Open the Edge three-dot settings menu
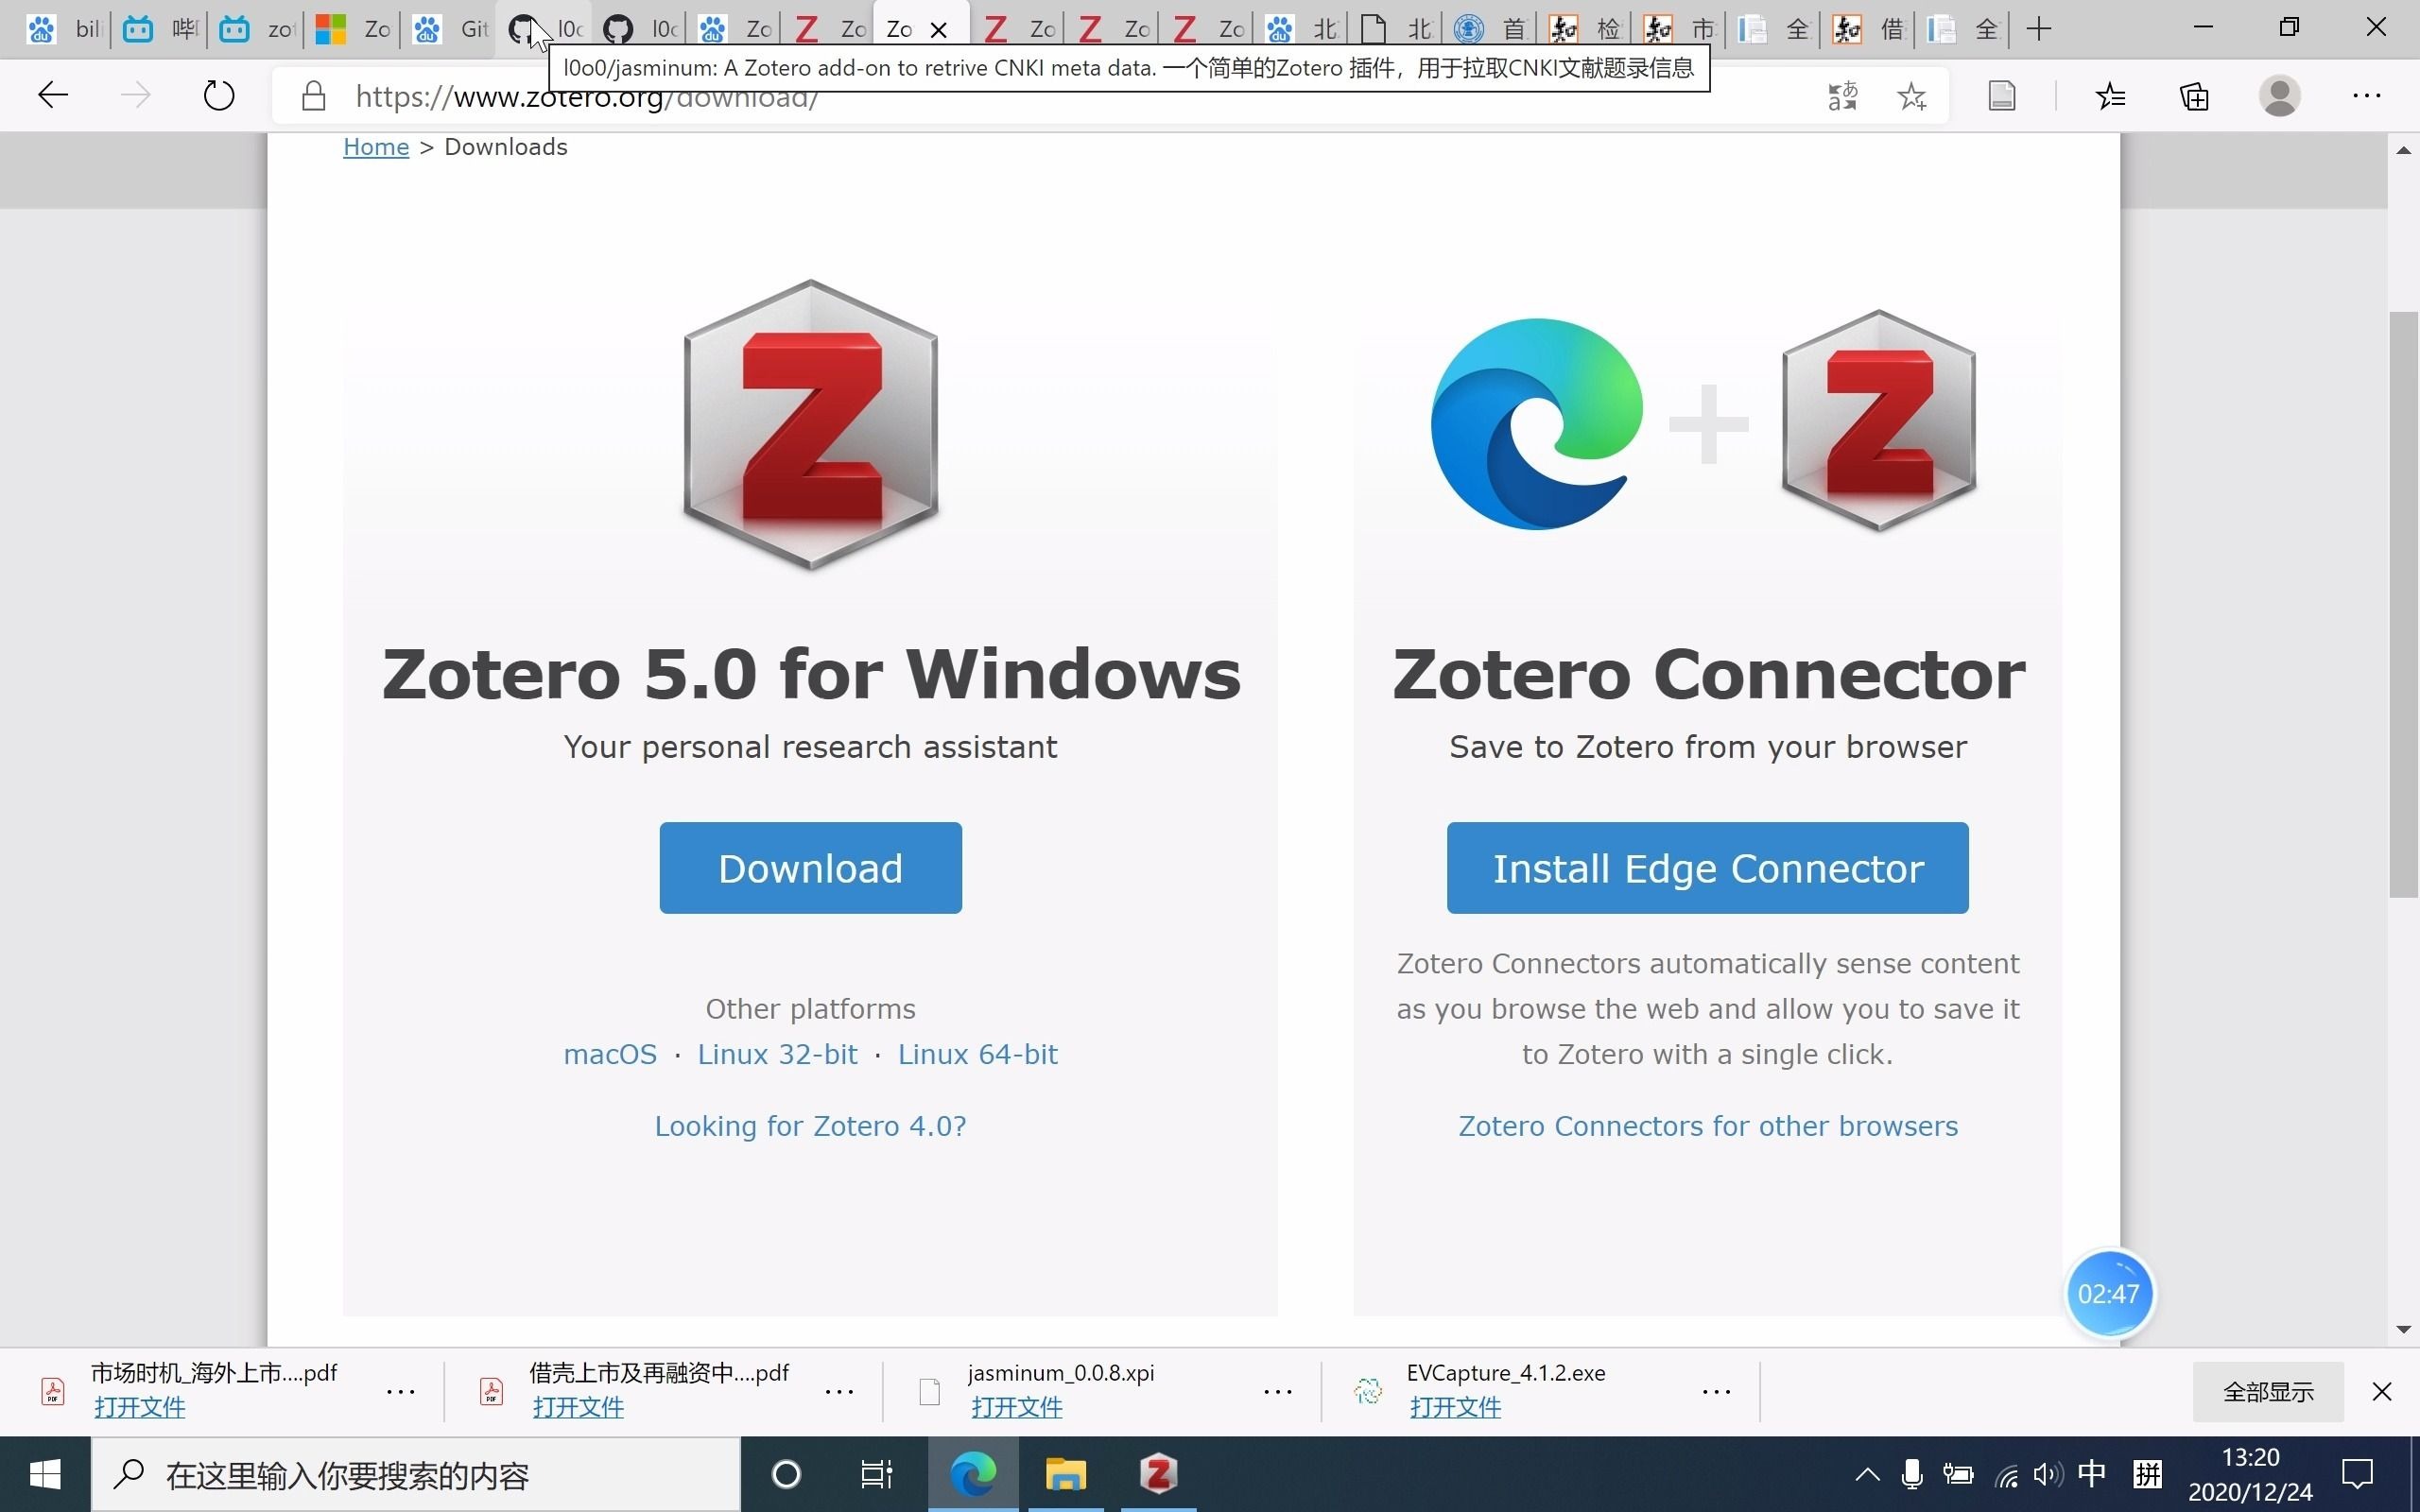 pos(2368,95)
